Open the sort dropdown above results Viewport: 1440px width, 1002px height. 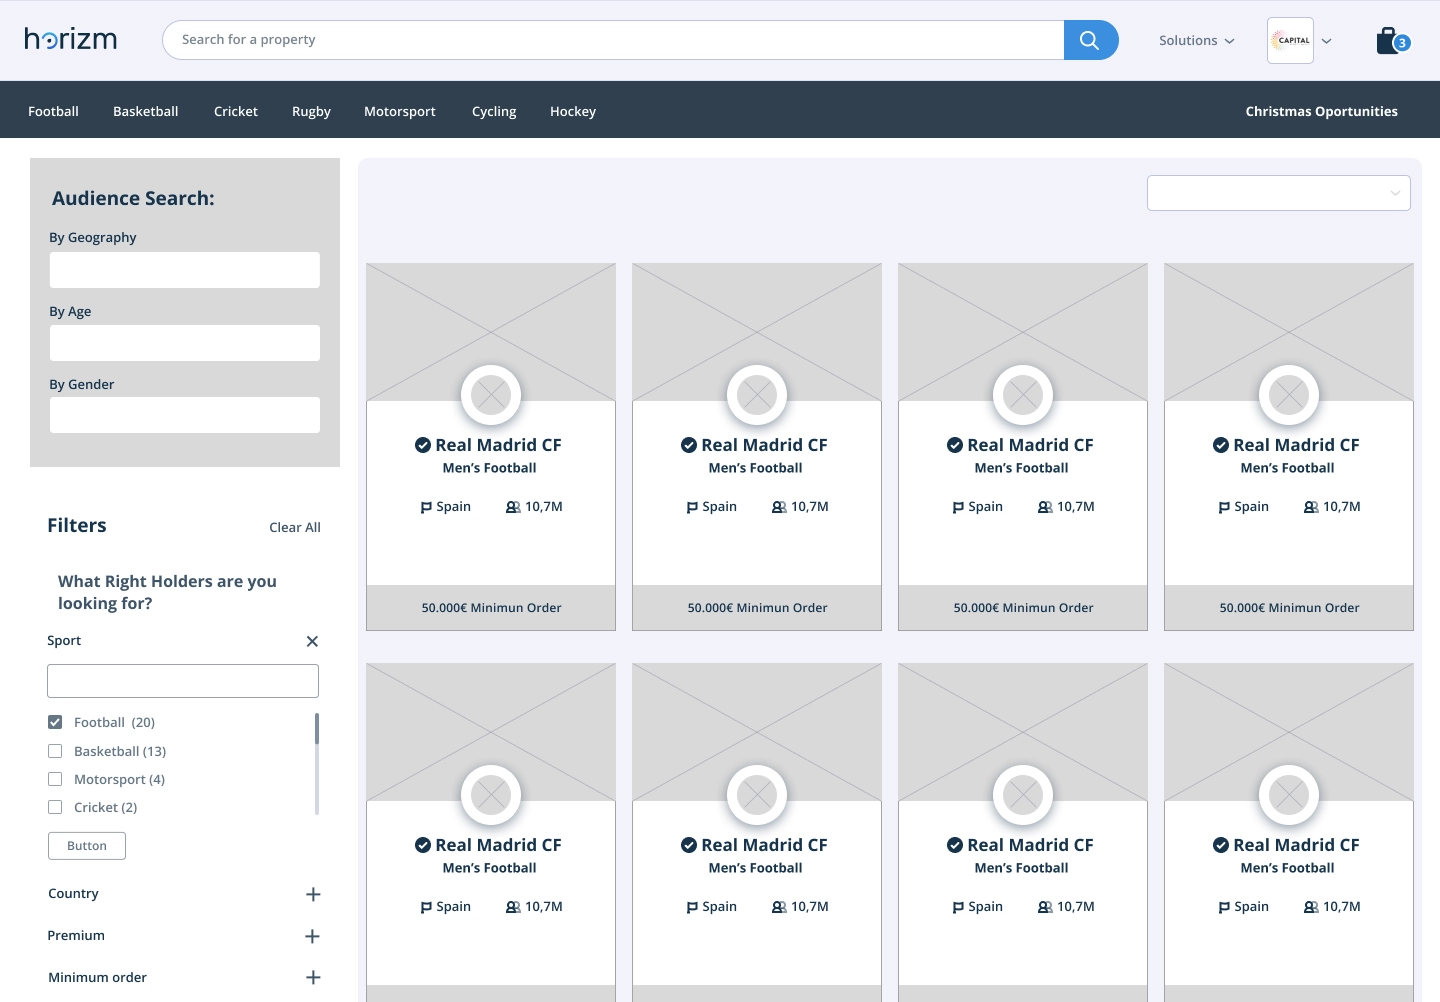[1278, 193]
